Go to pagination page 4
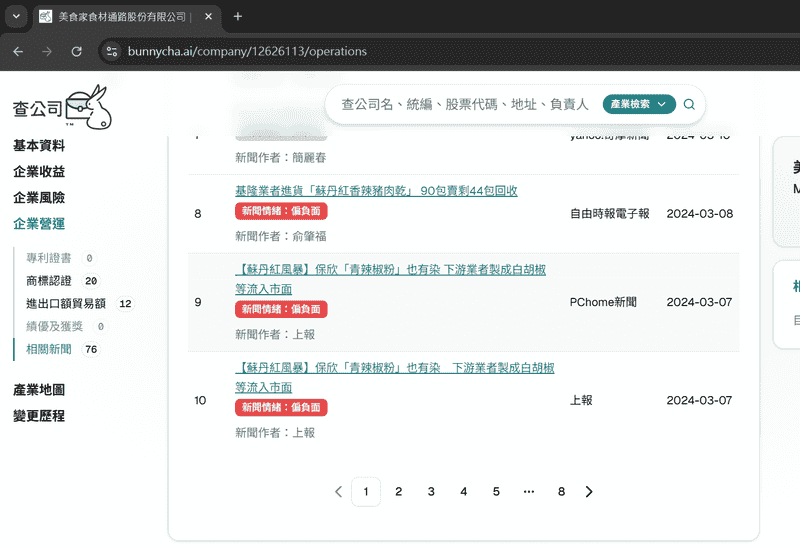Viewport: 800px width, 547px height. click(464, 492)
